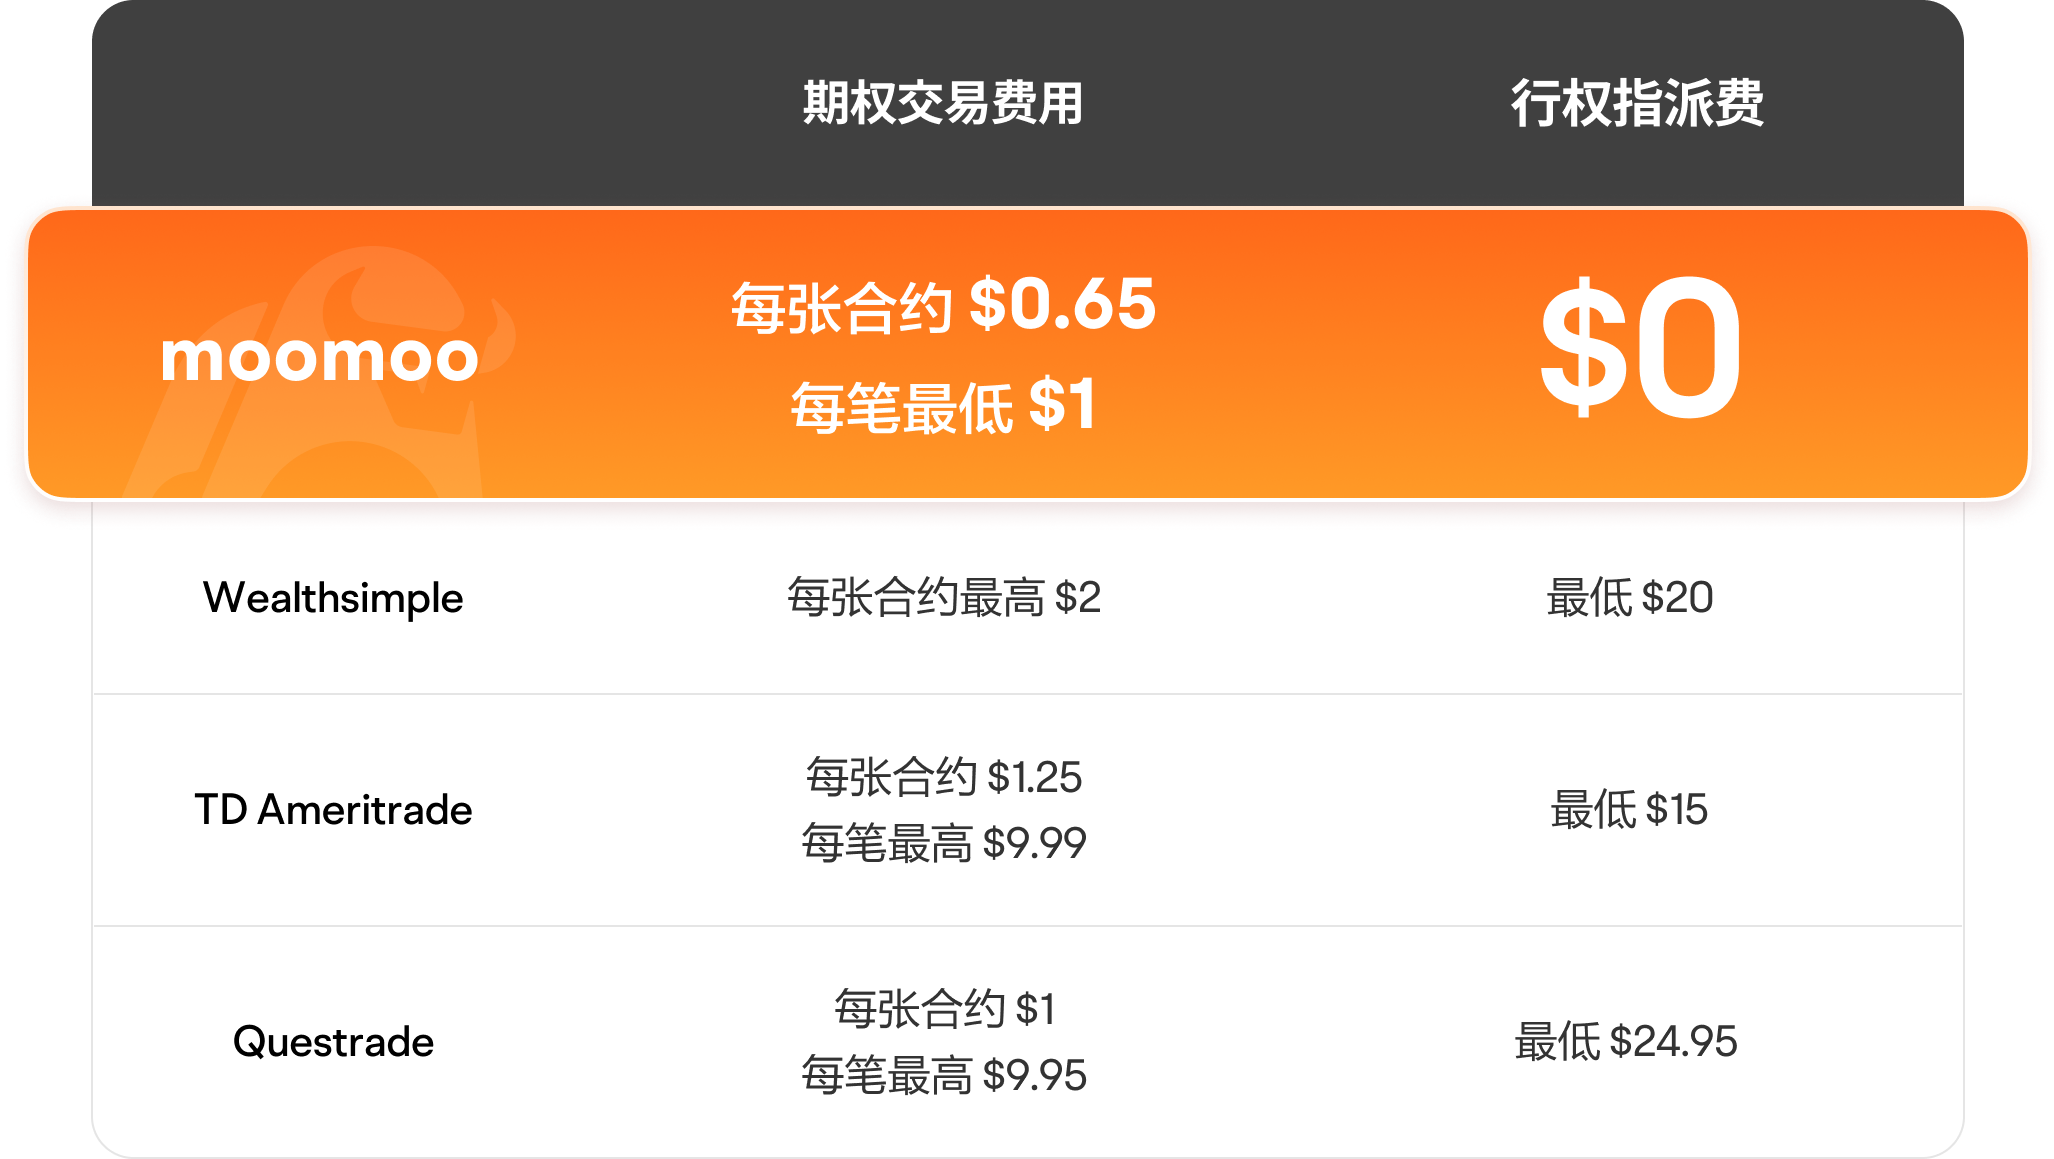2054x1159 pixels.
Task: Select the TD Ameritrade broker name
Action: pos(333,810)
